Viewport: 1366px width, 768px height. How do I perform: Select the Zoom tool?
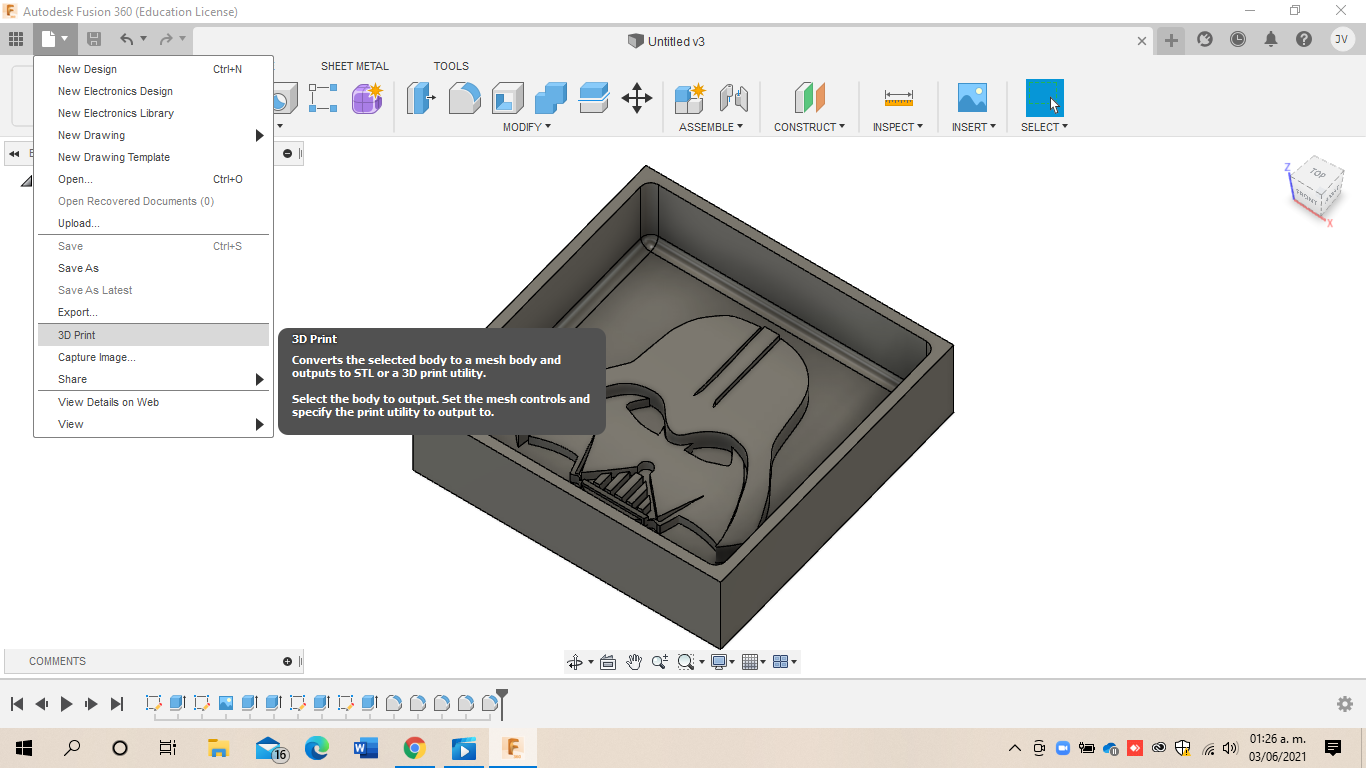(x=660, y=662)
